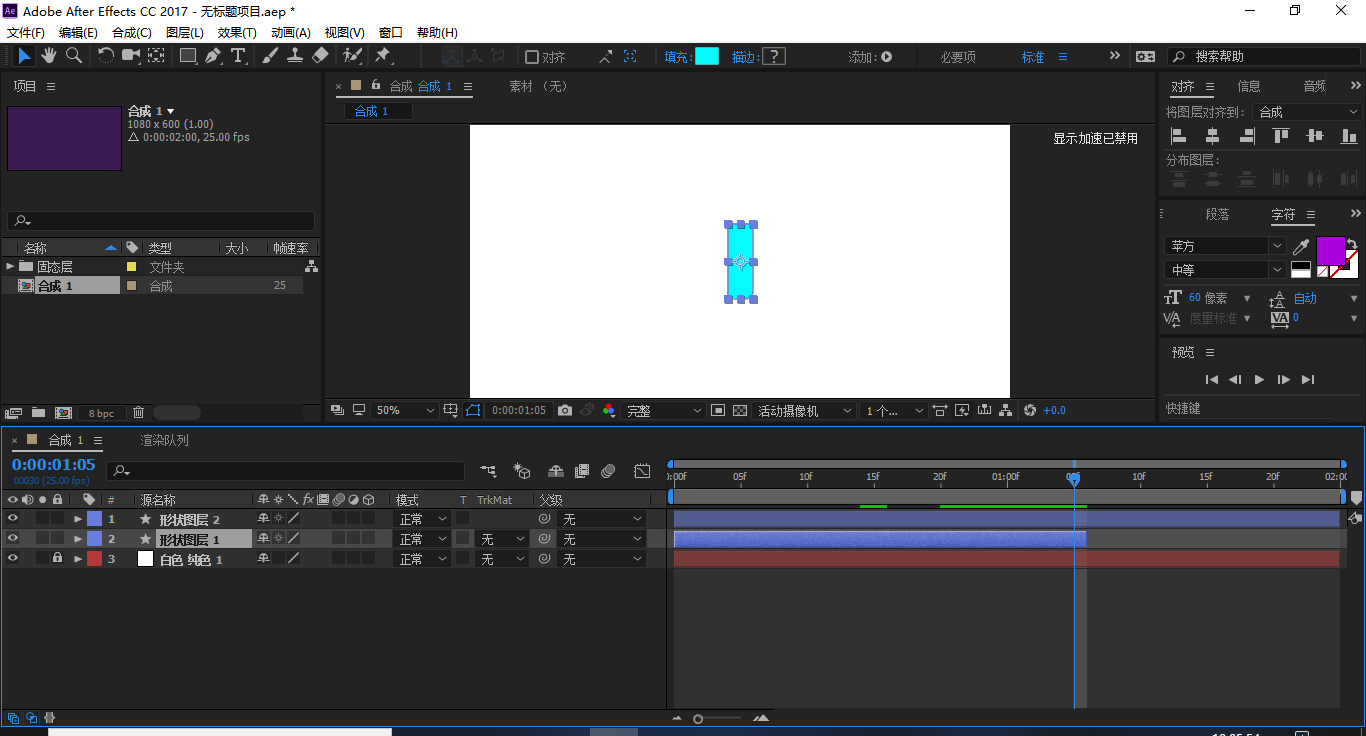The image size is (1366, 736).
Task: Select the Rotation tool
Action: pyautogui.click(x=106, y=56)
